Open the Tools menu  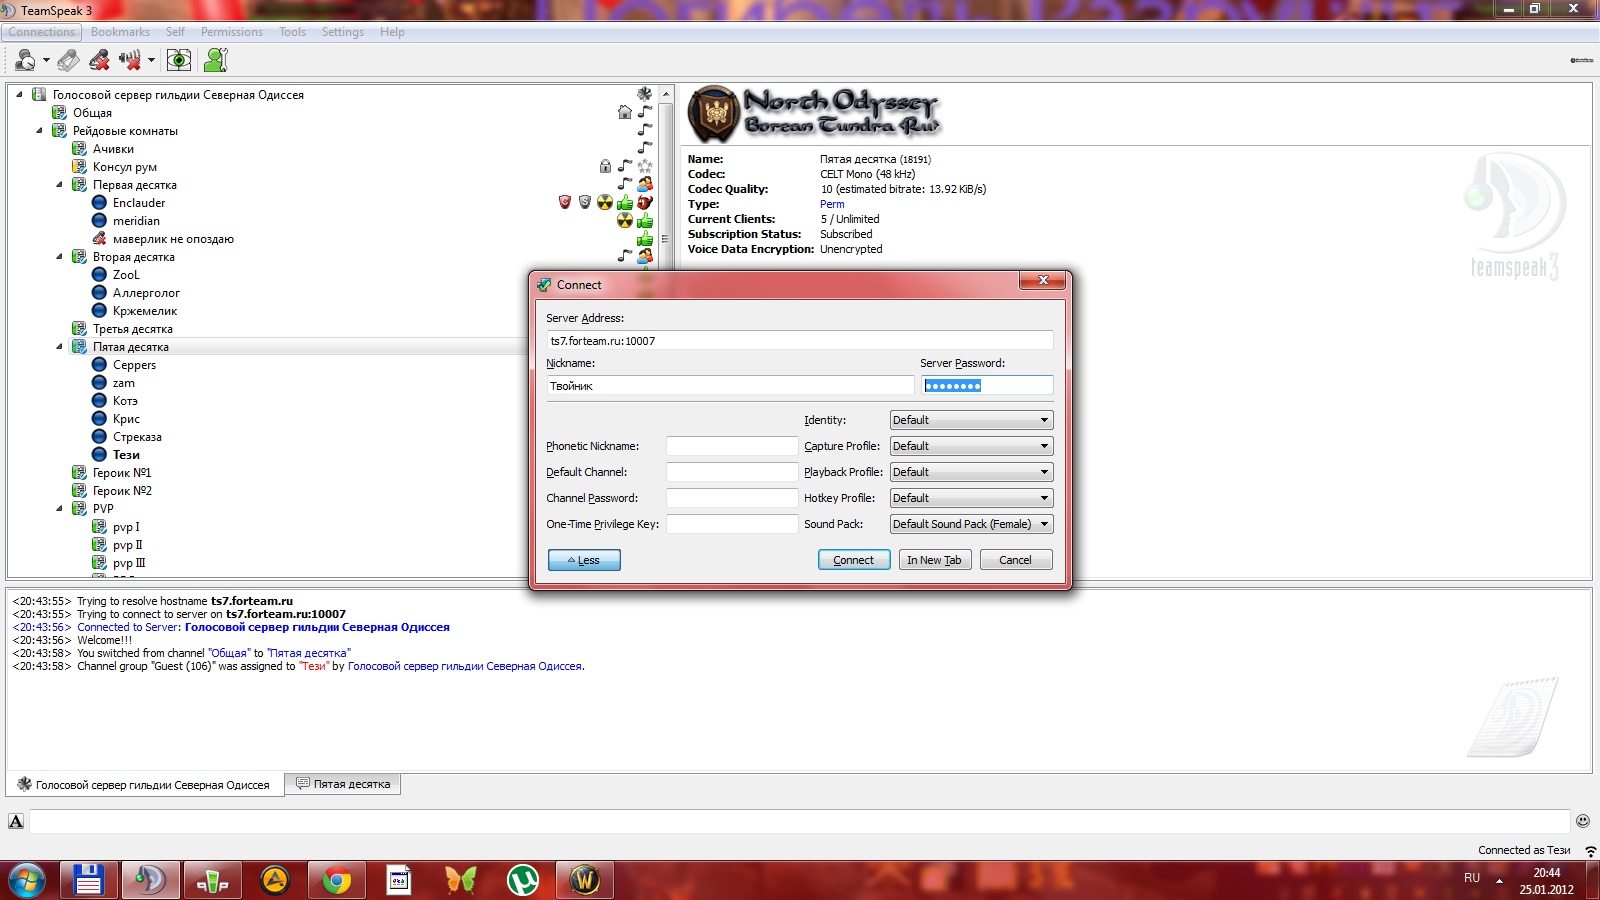293,32
